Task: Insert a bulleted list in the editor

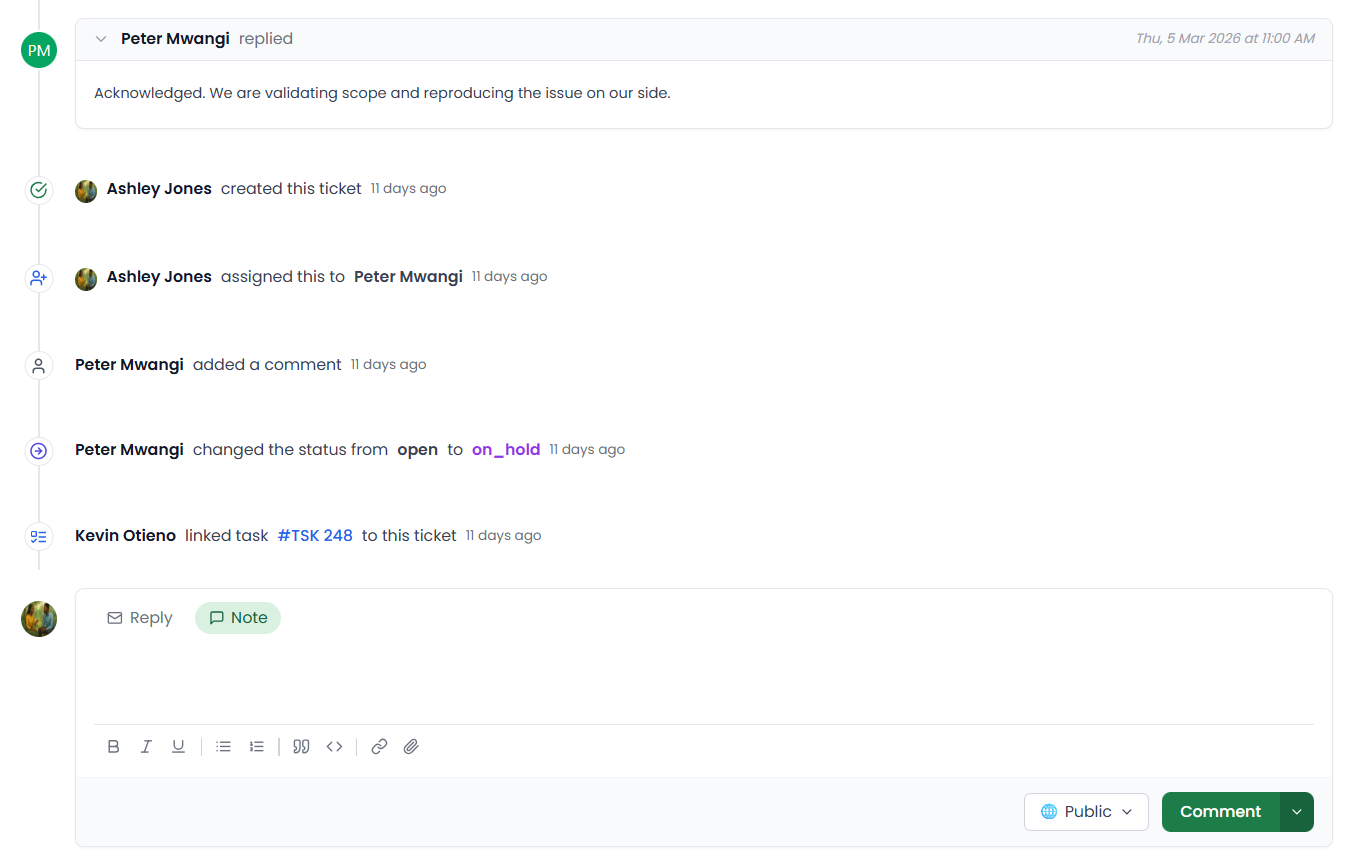Action: (x=223, y=746)
